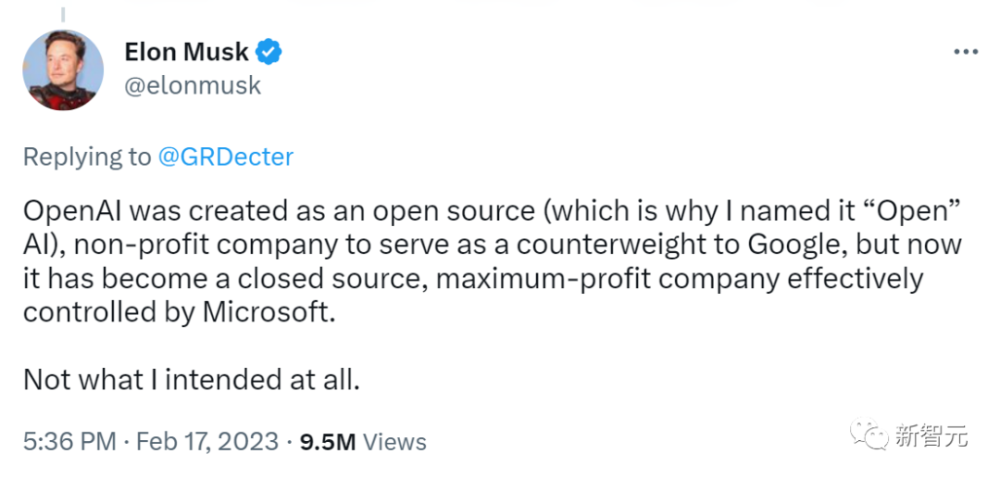Click the "Replying to" label
The height and width of the screenshot is (479, 1000).
pos(86,157)
